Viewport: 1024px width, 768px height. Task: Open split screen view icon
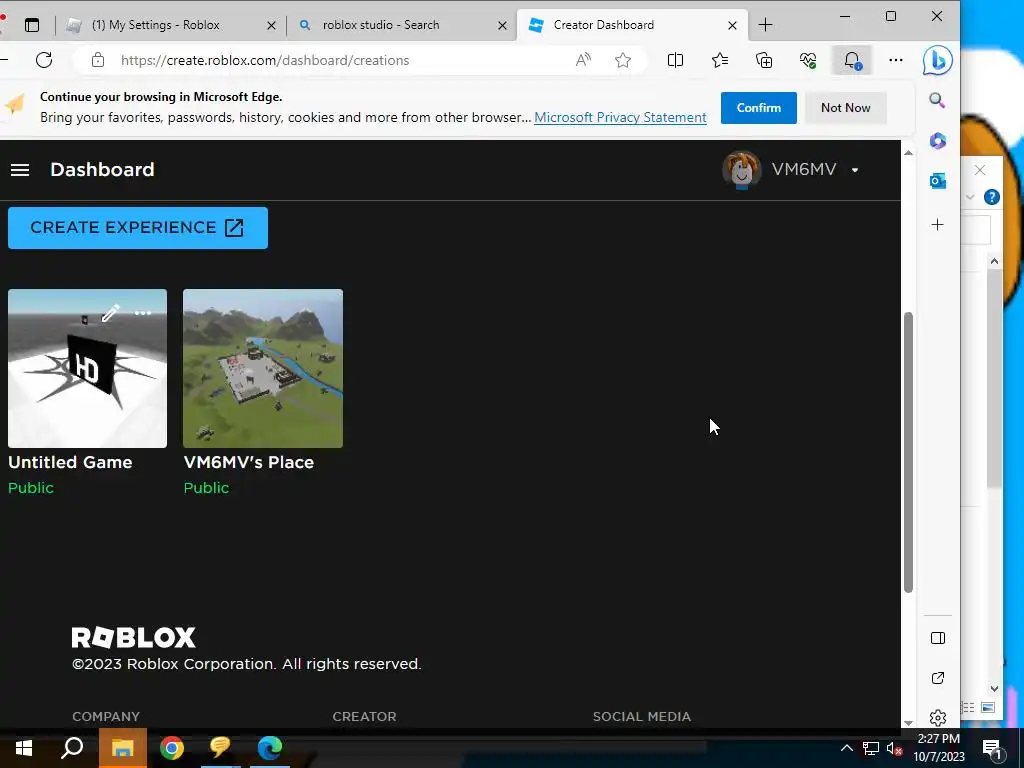[675, 60]
